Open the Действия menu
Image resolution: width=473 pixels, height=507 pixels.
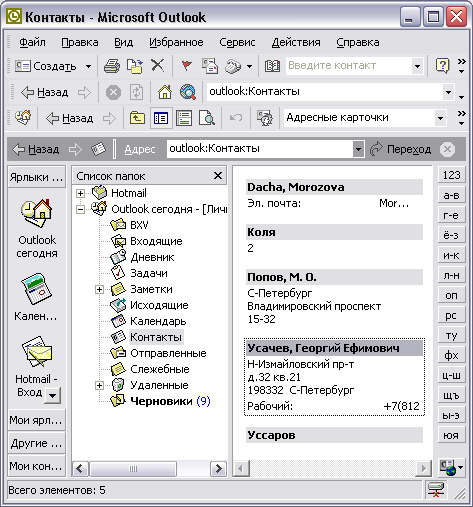click(x=296, y=42)
